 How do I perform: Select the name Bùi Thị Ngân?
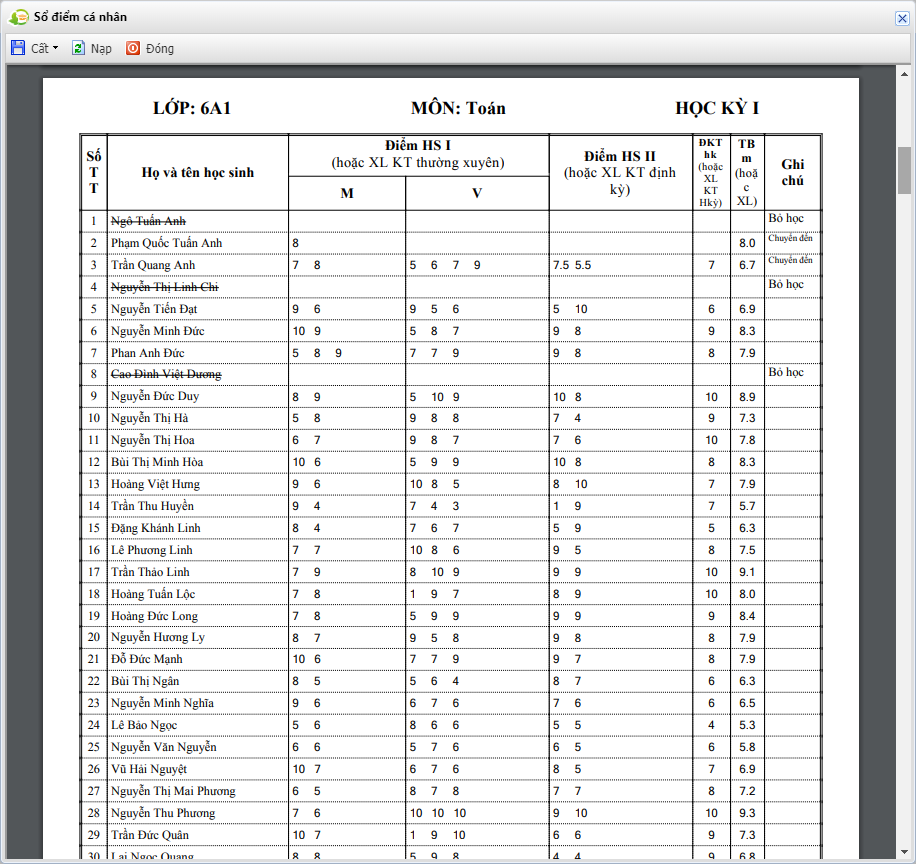point(145,681)
